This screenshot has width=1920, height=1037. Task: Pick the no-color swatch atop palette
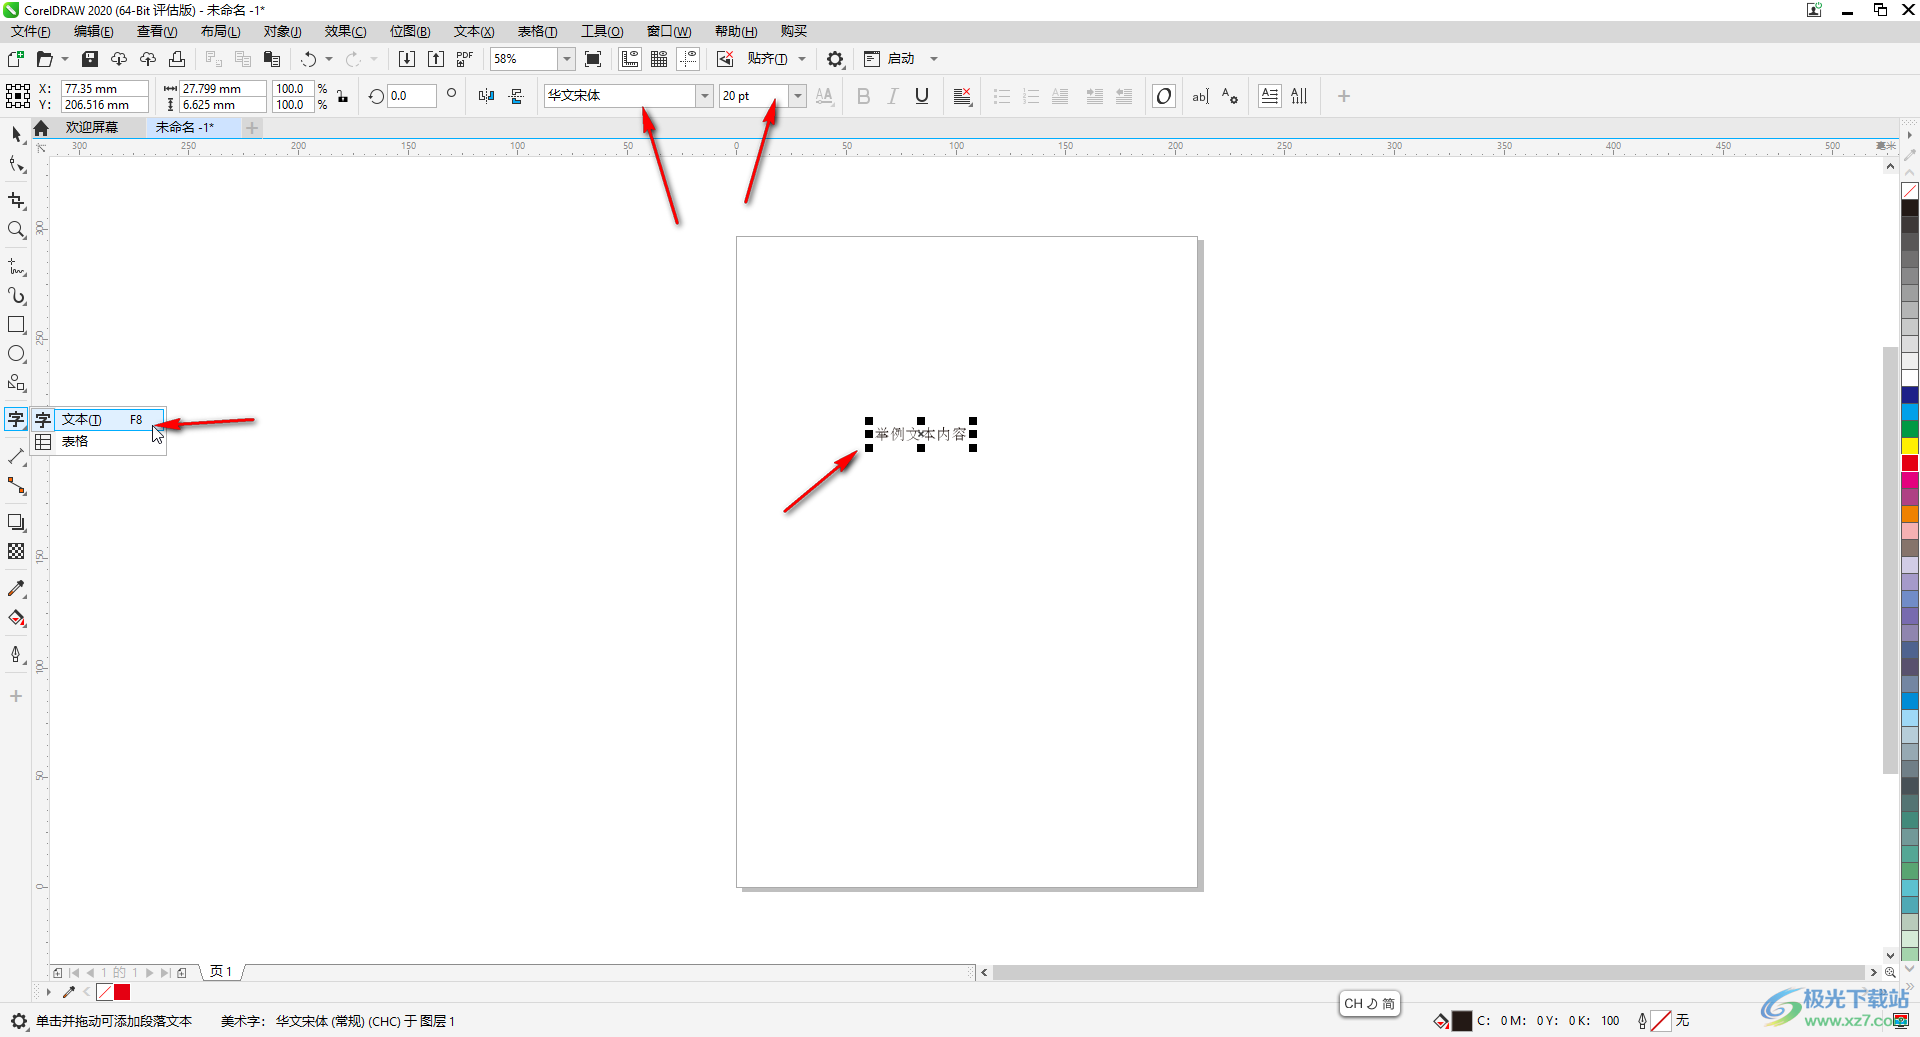coord(1910,191)
